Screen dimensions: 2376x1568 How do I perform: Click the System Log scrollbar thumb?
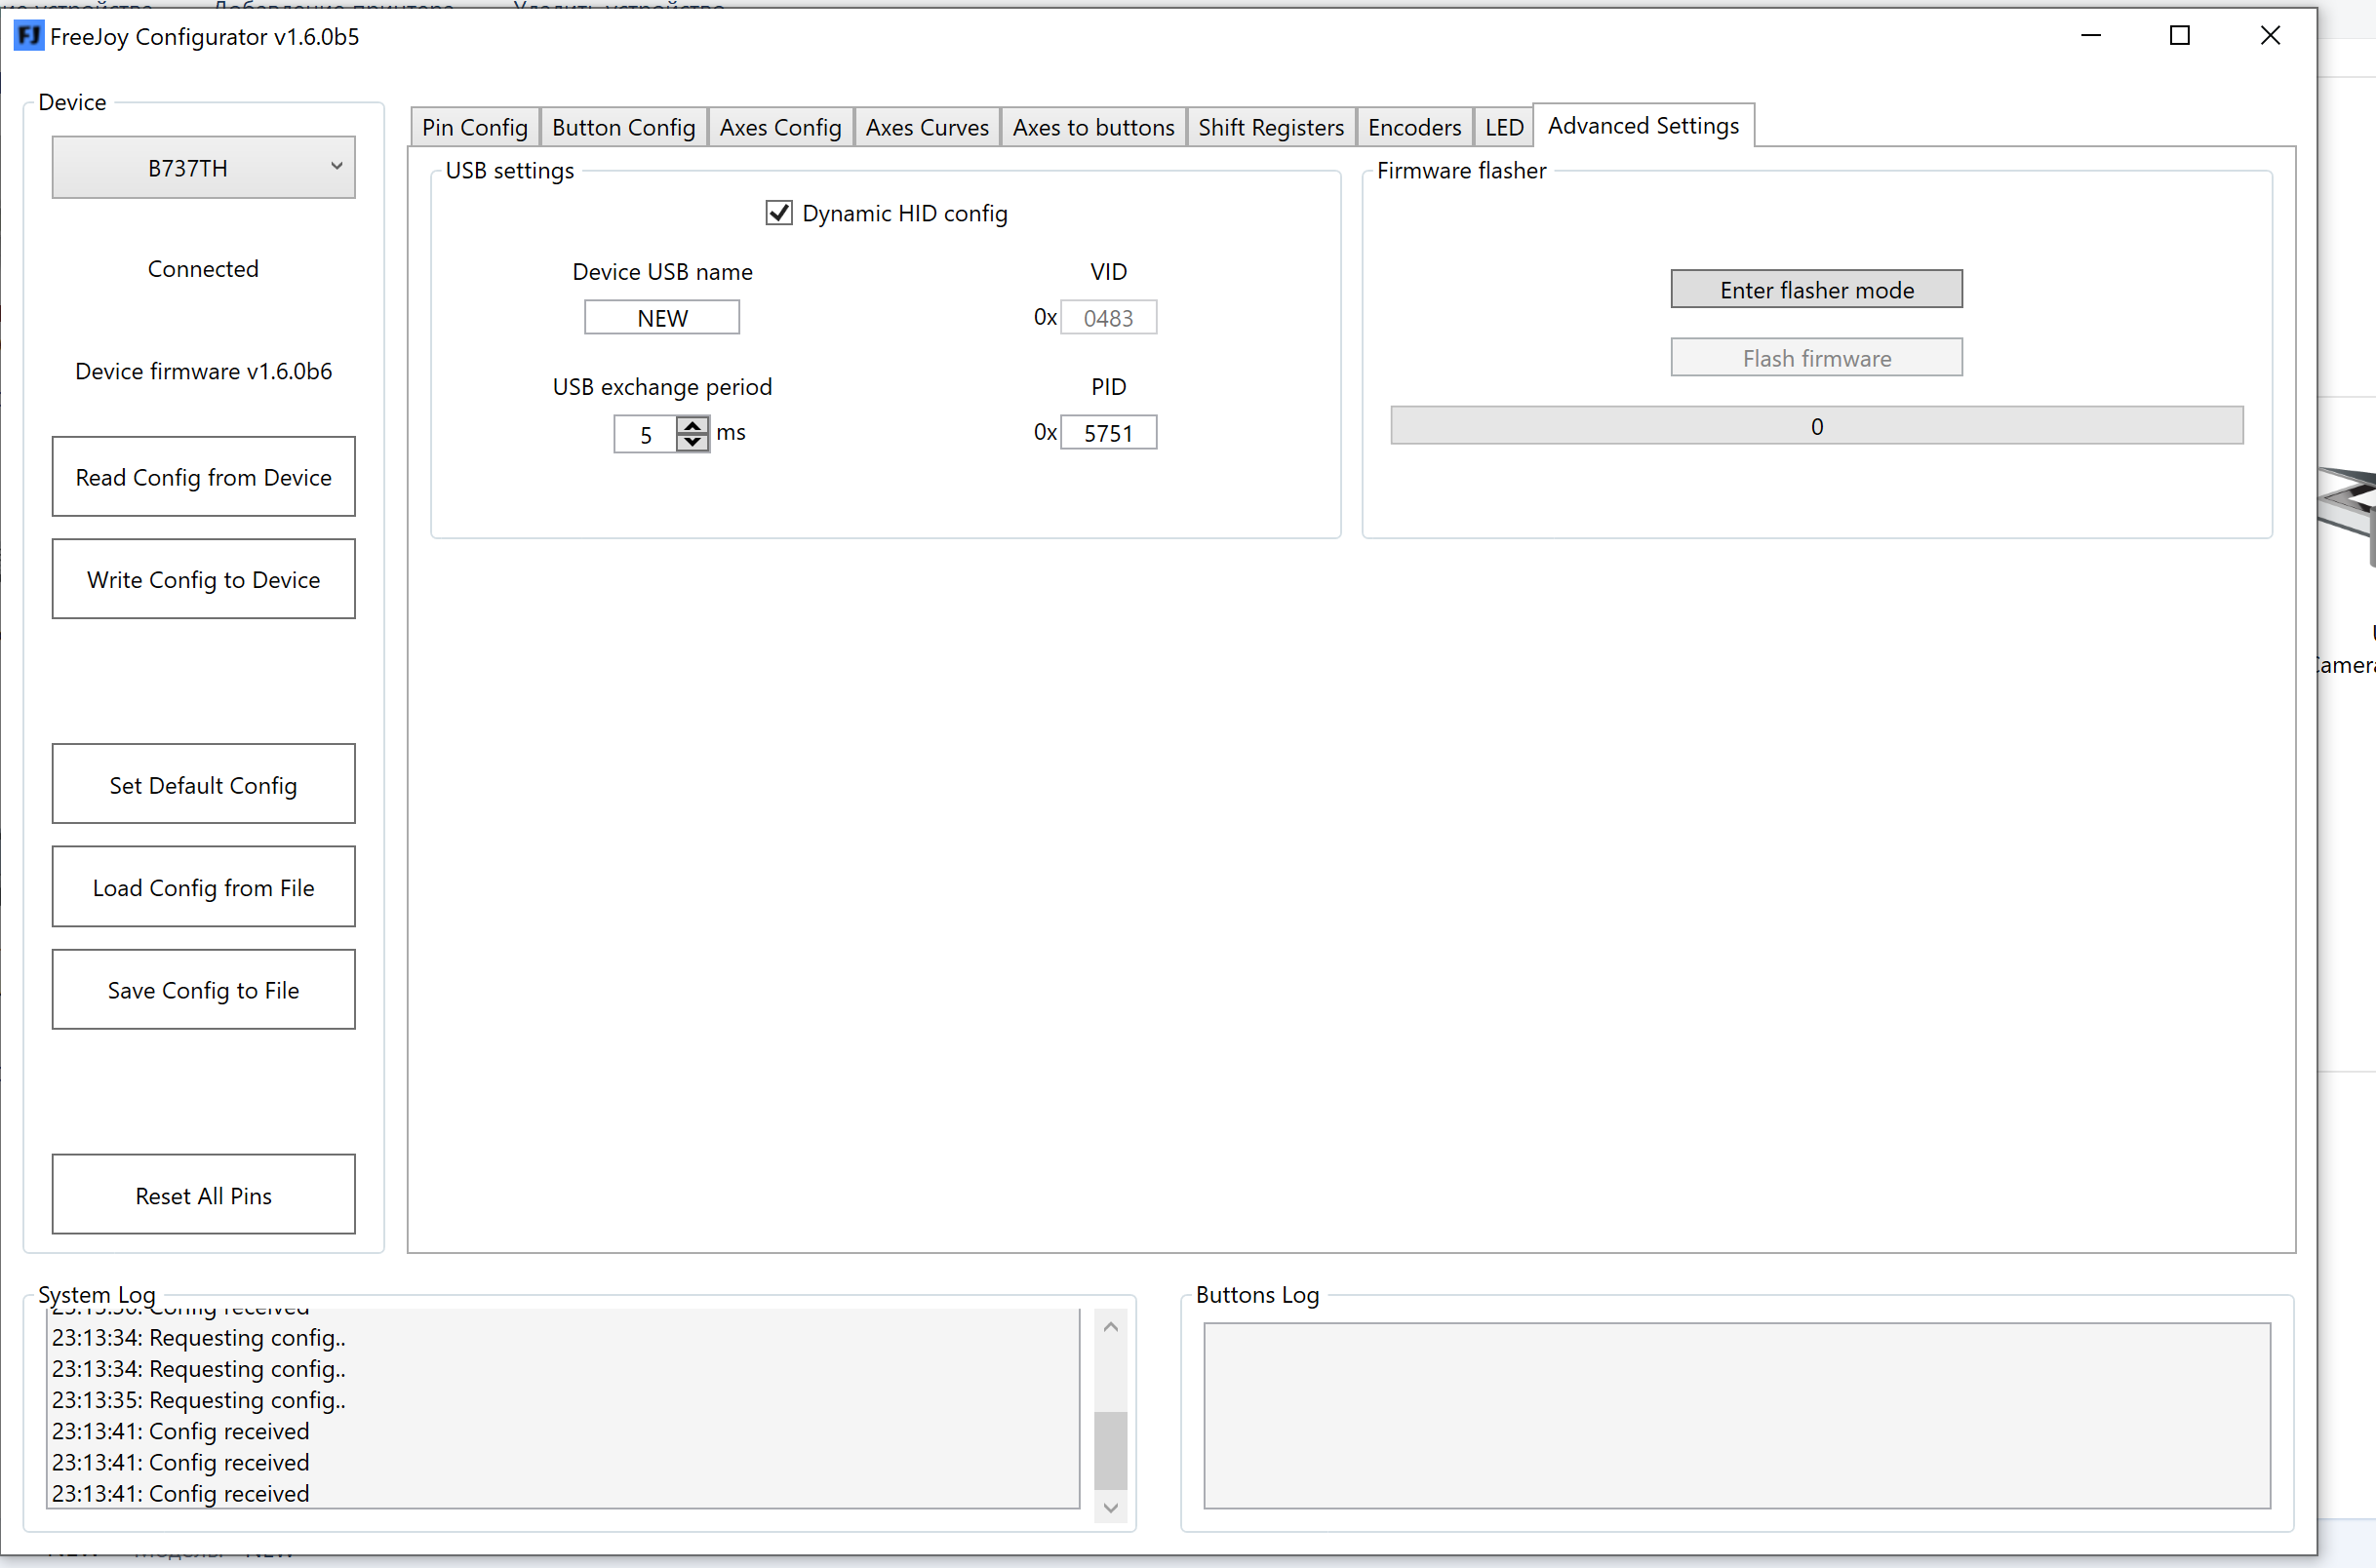coord(1111,1451)
